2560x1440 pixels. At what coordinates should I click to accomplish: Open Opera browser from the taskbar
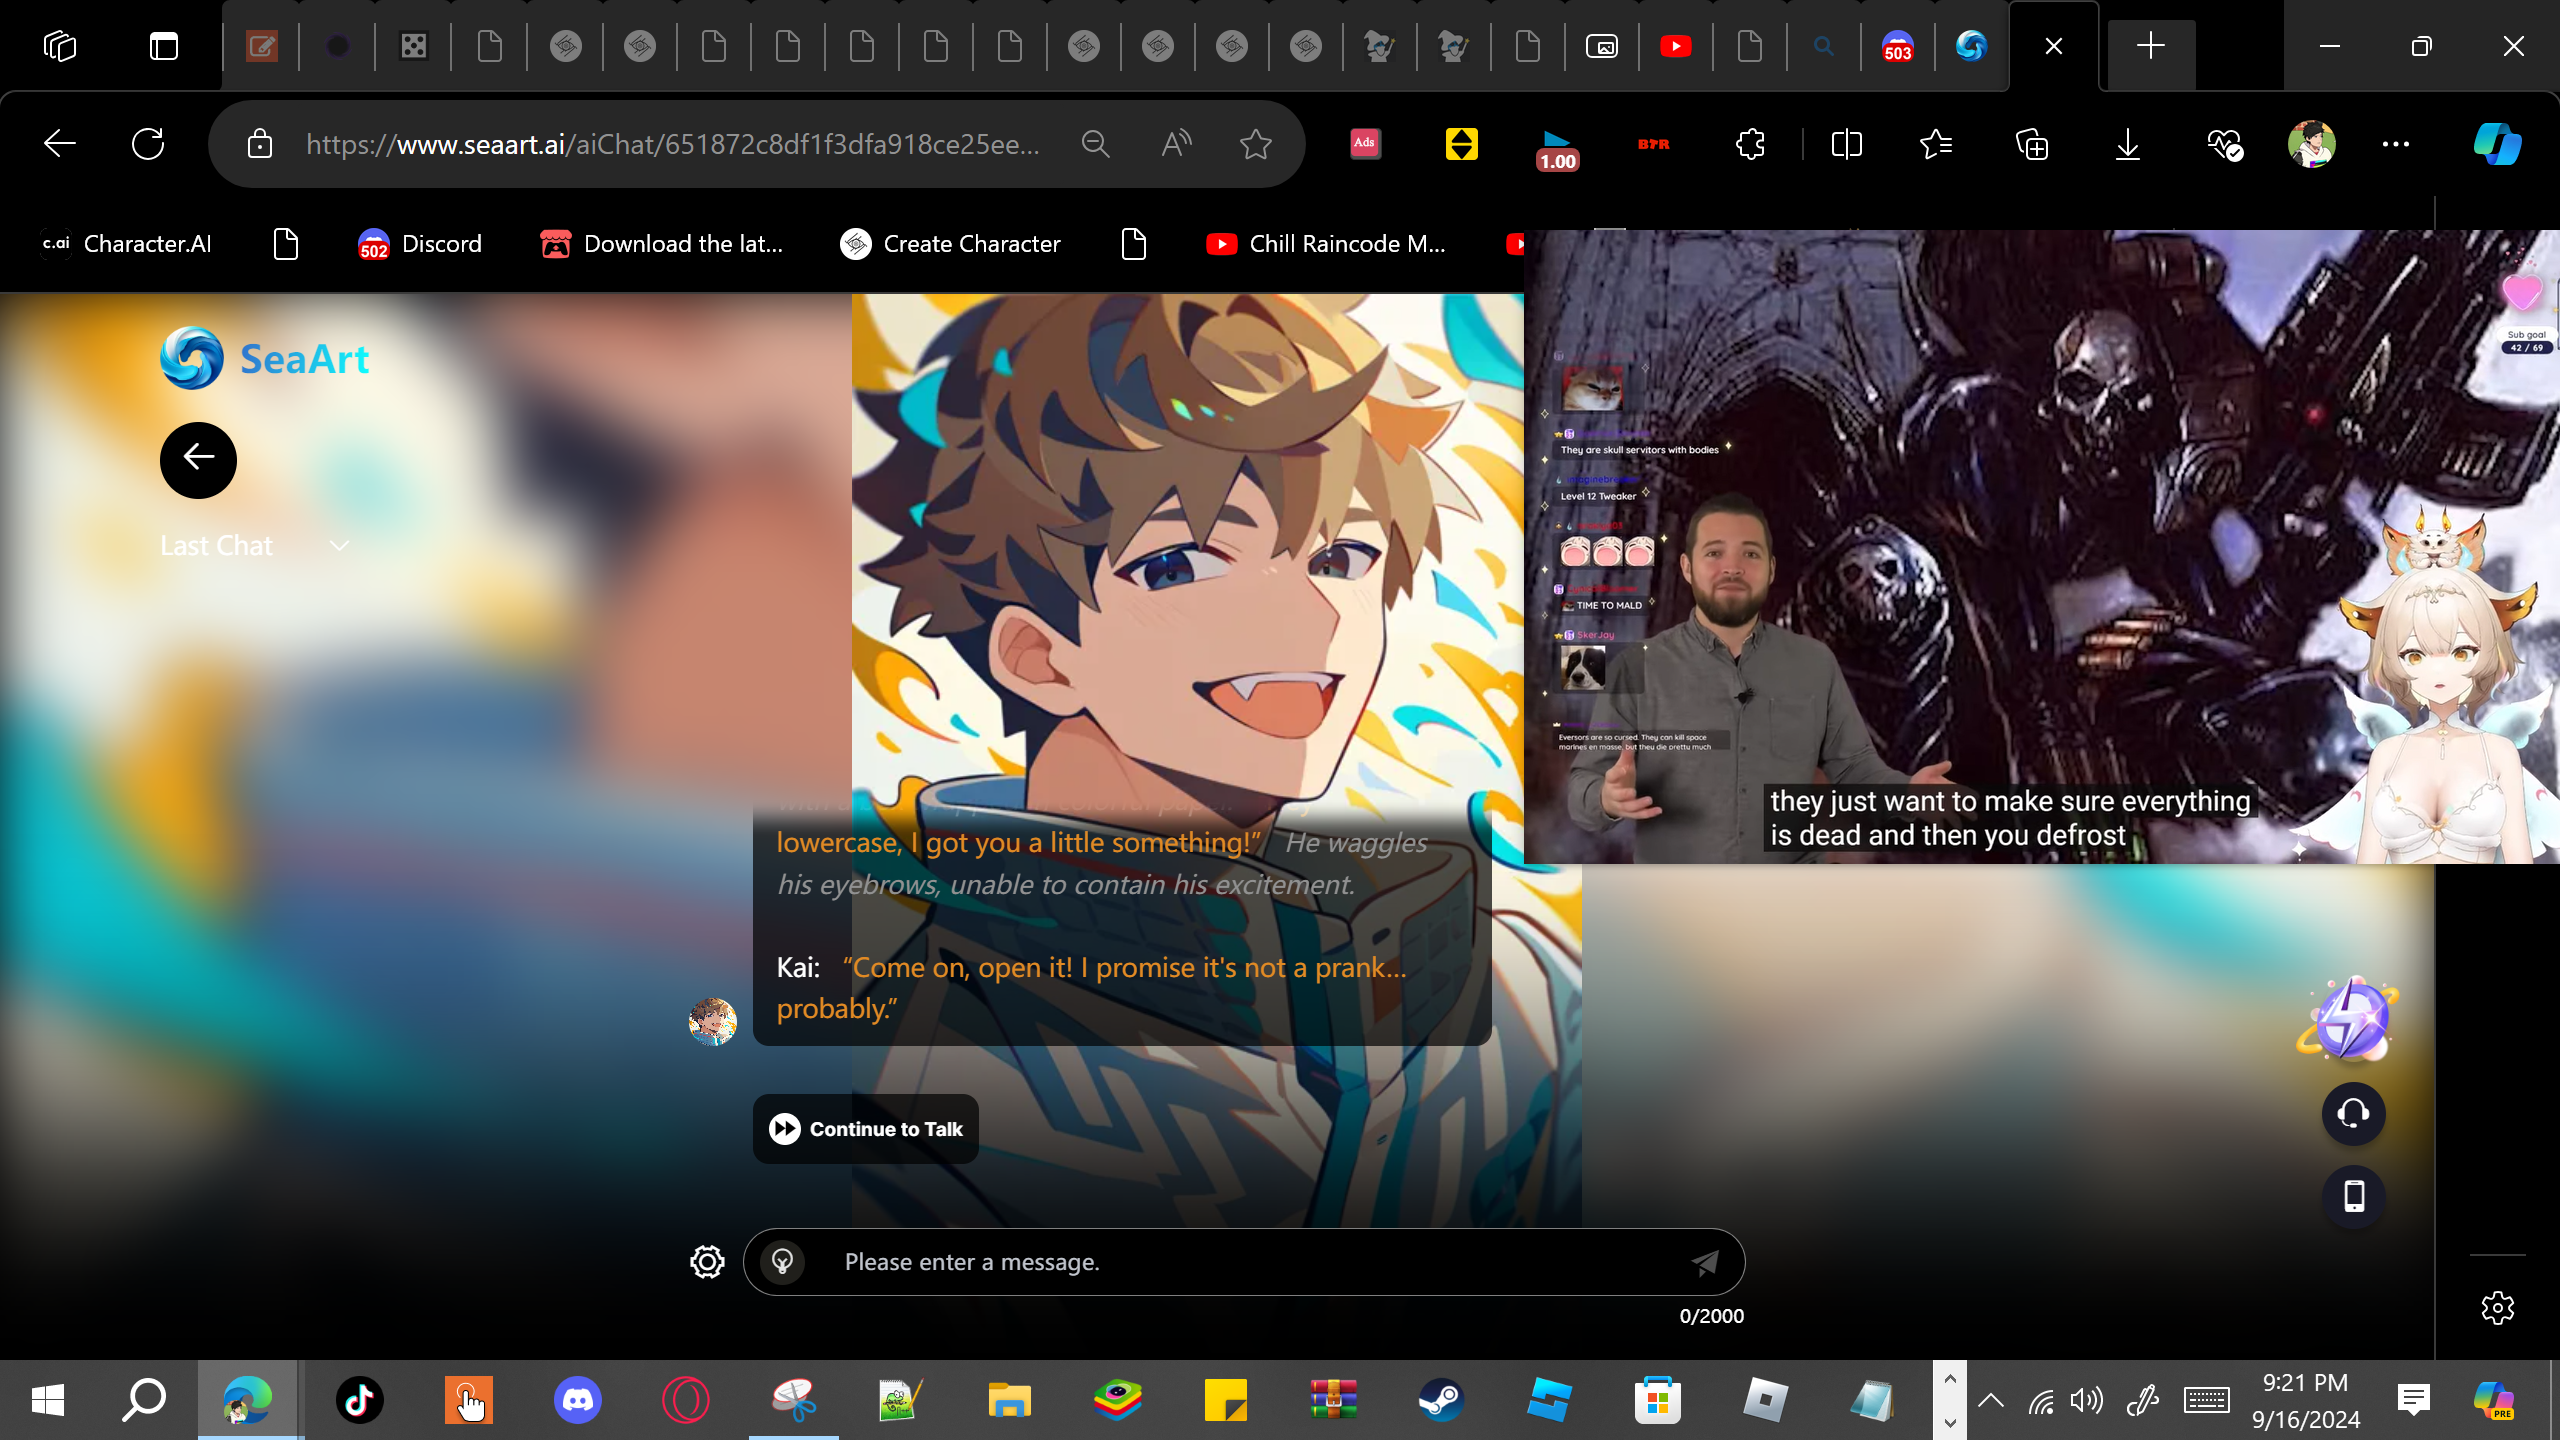[x=686, y=1400]
